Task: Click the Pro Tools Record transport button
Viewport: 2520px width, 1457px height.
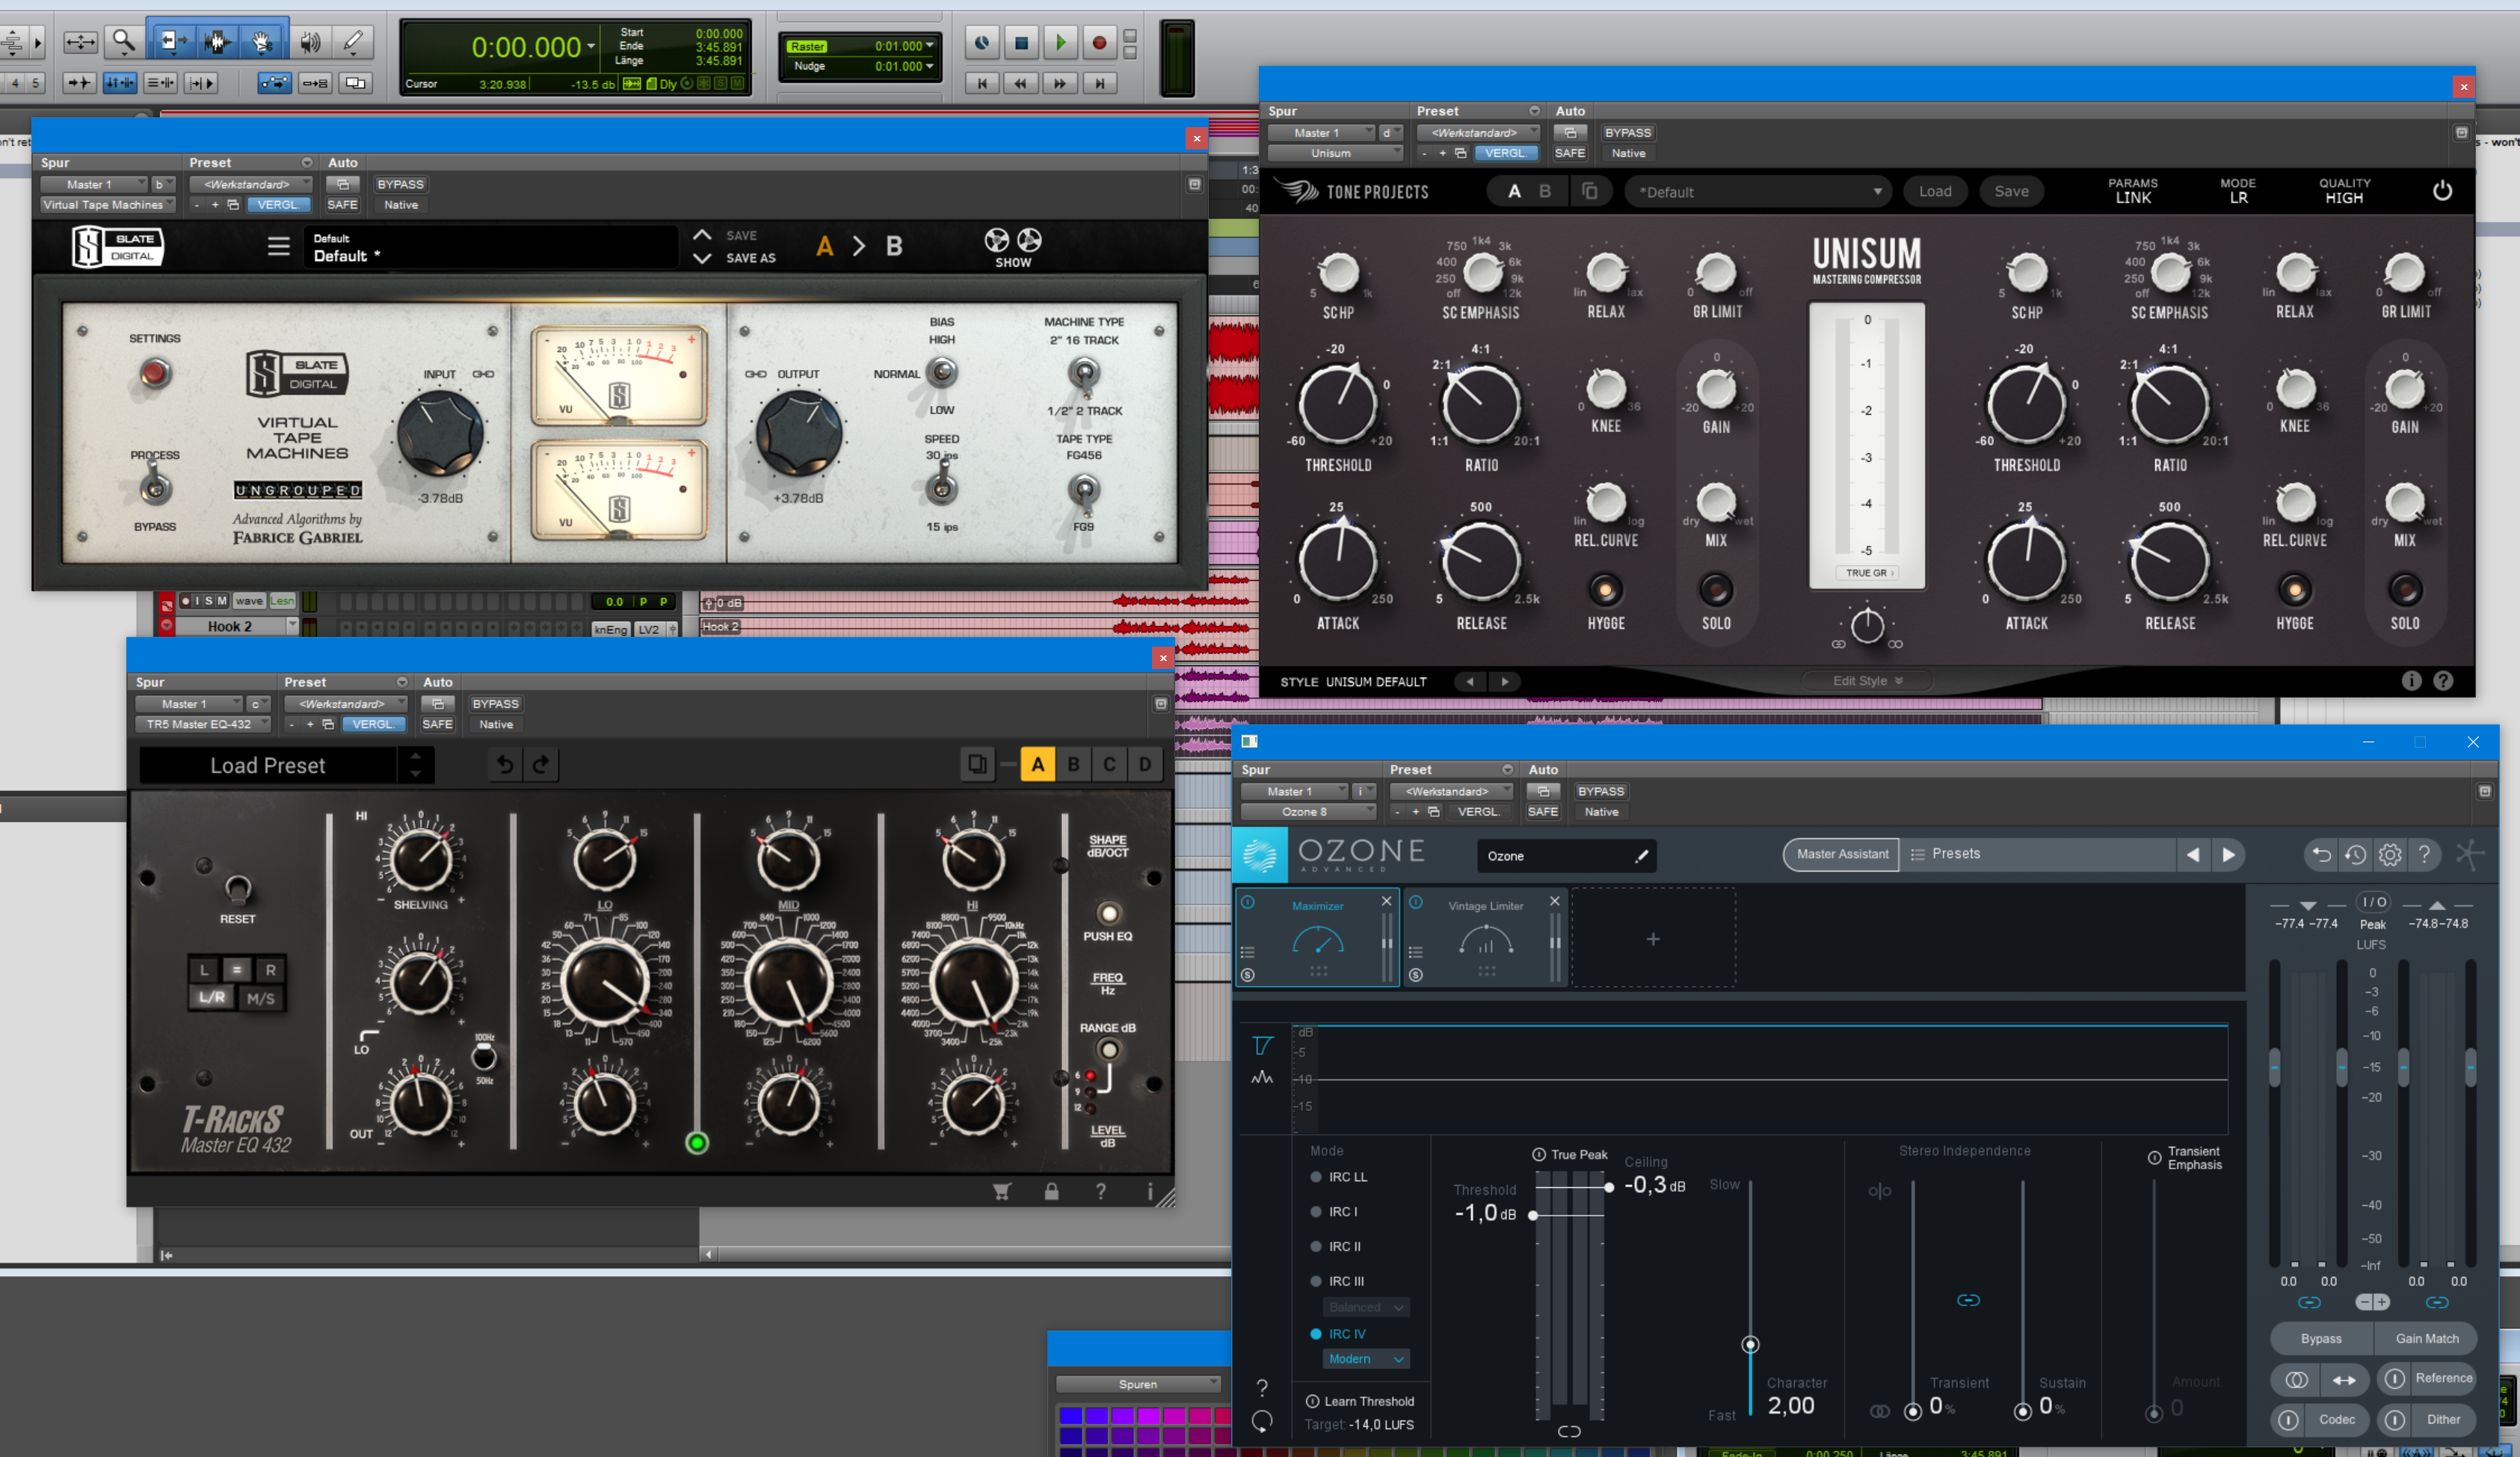Action: coord(1098,43)
